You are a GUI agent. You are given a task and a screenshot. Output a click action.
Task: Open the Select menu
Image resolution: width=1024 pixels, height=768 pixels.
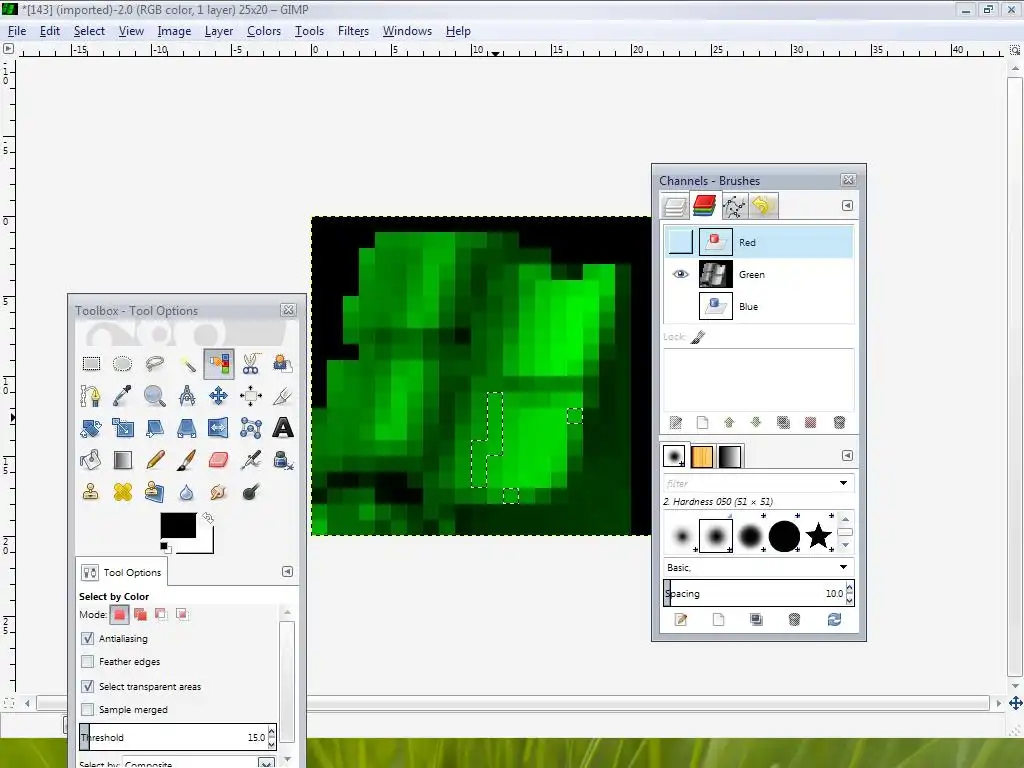click(89, 31)
